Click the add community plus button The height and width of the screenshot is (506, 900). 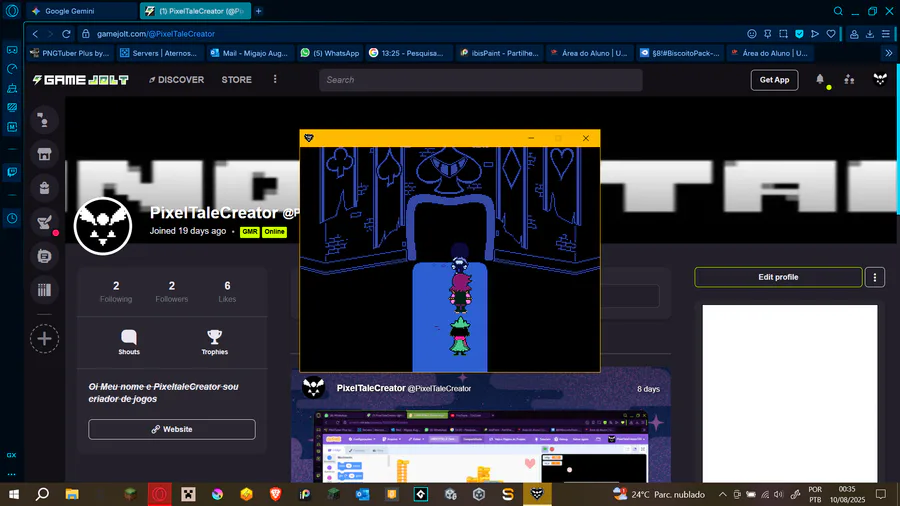(44, 338)
